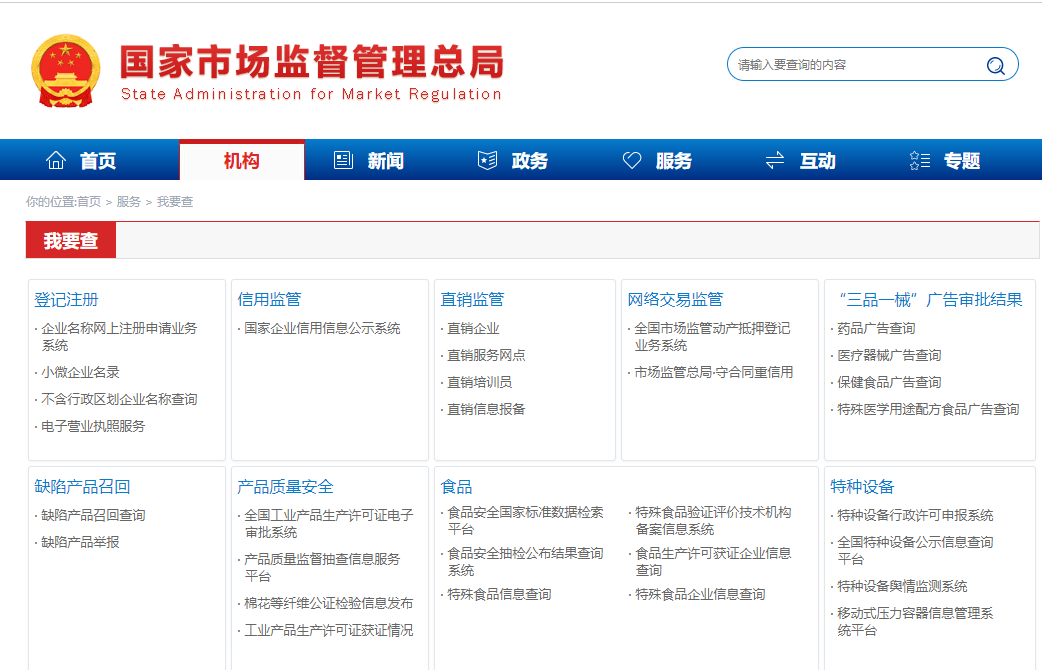Click the search magnifier icon
The image size is (1042, 670).
(x=995, y=66)
